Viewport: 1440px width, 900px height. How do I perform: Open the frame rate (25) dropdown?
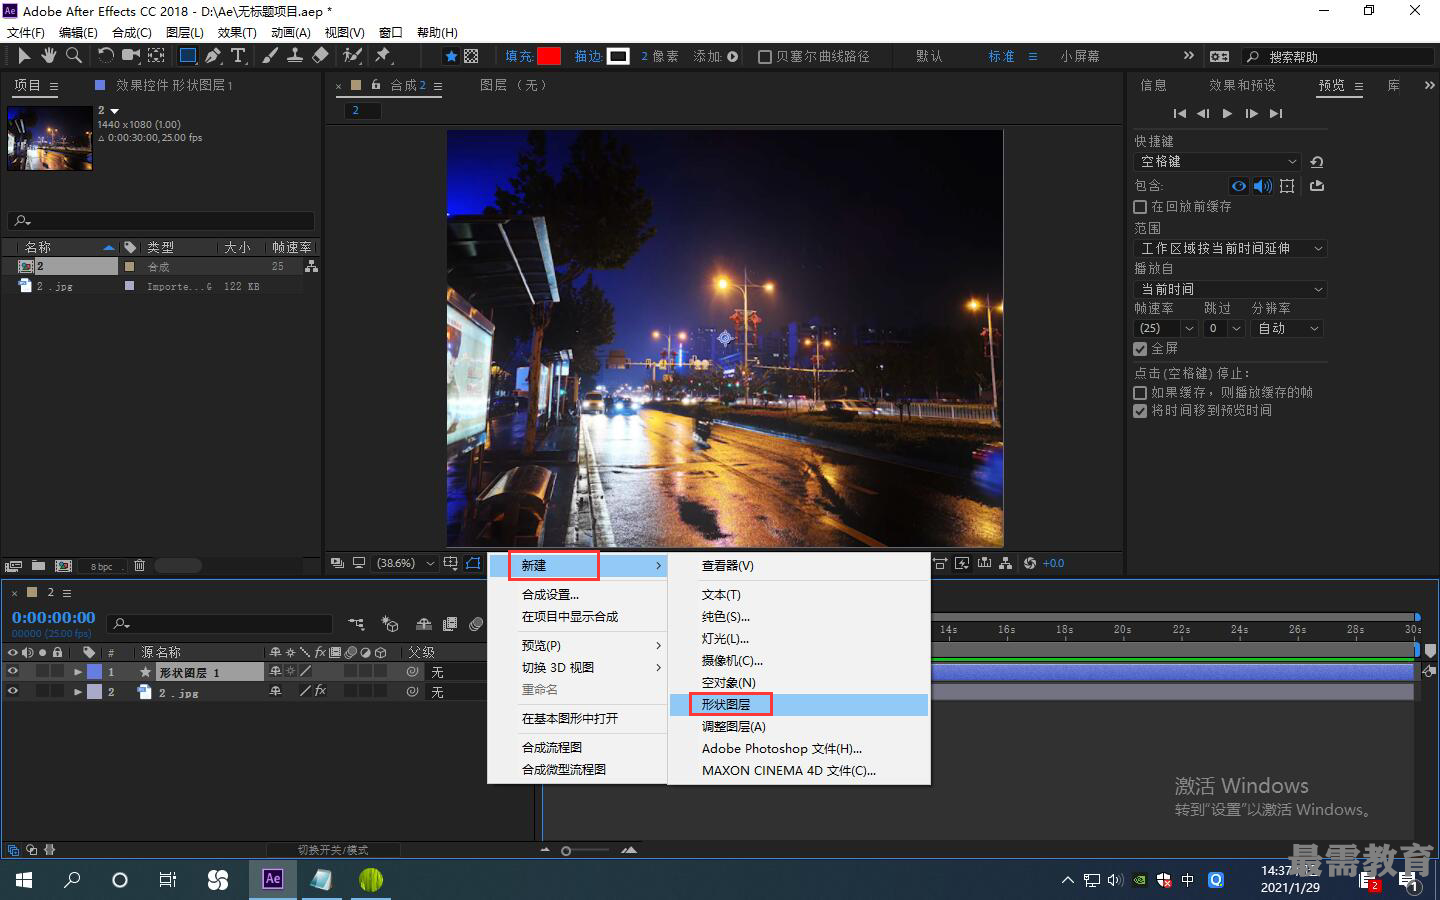click(x=1166, y=328)
